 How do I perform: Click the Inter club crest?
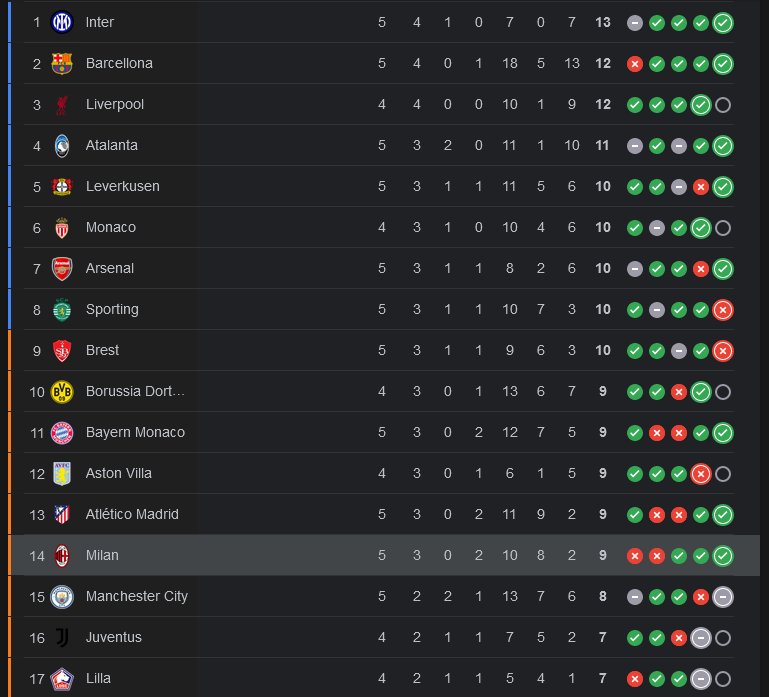click(x=62, y=22)
